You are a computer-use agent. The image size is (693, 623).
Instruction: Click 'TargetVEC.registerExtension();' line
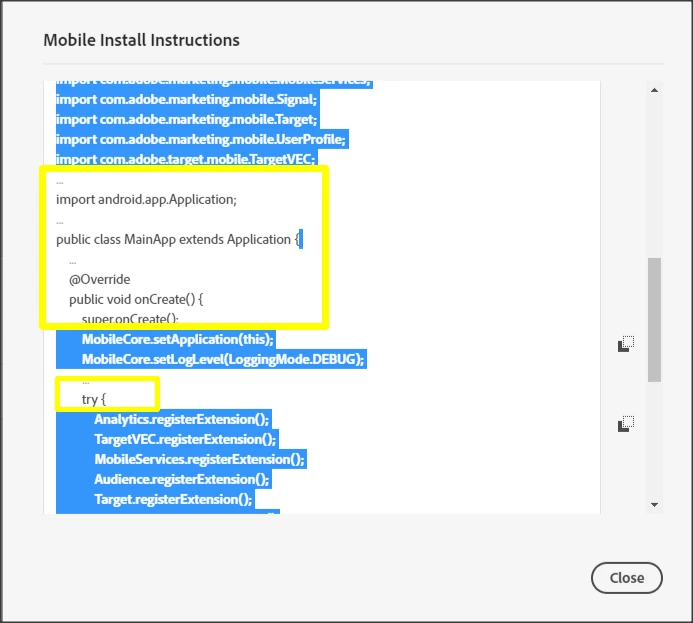click(185, 439)
